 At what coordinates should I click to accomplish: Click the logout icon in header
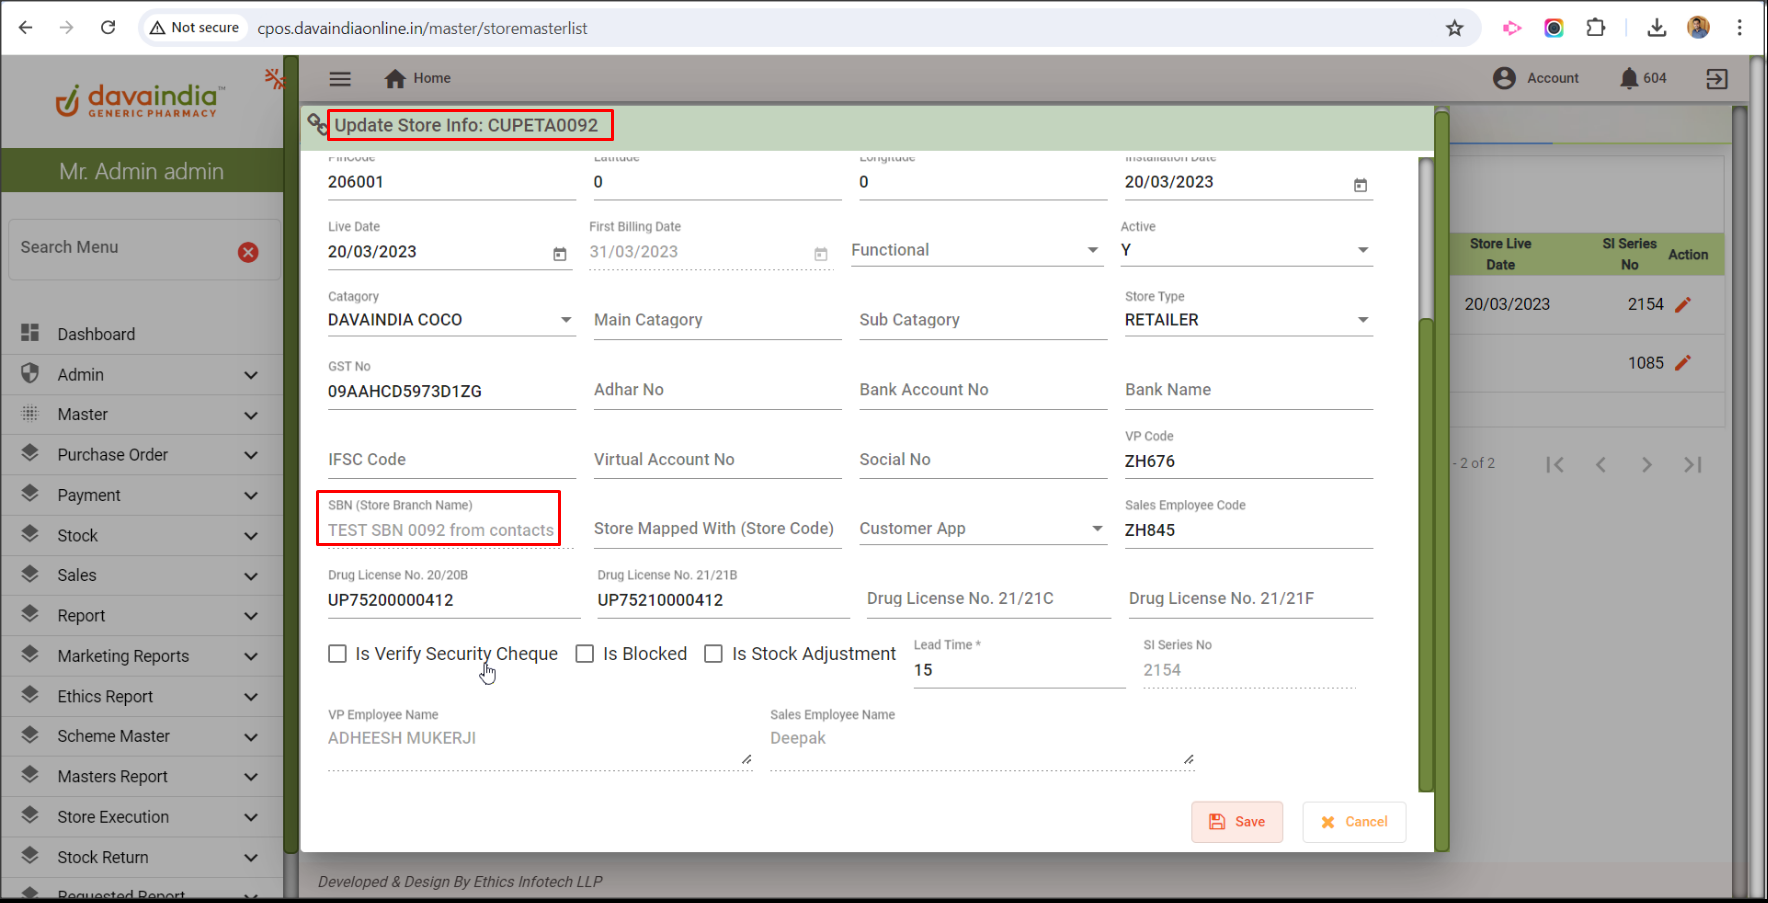1716,79
